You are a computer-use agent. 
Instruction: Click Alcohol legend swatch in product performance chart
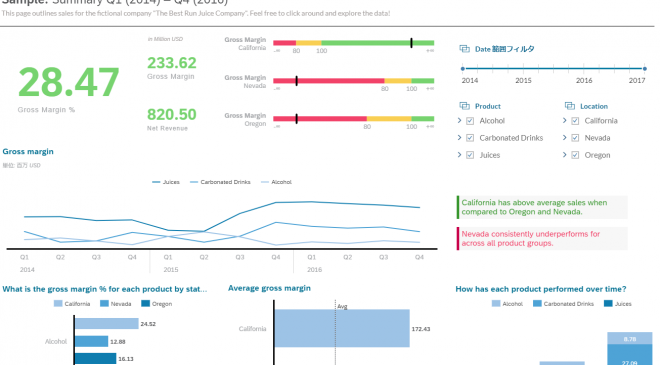[496, 304]
